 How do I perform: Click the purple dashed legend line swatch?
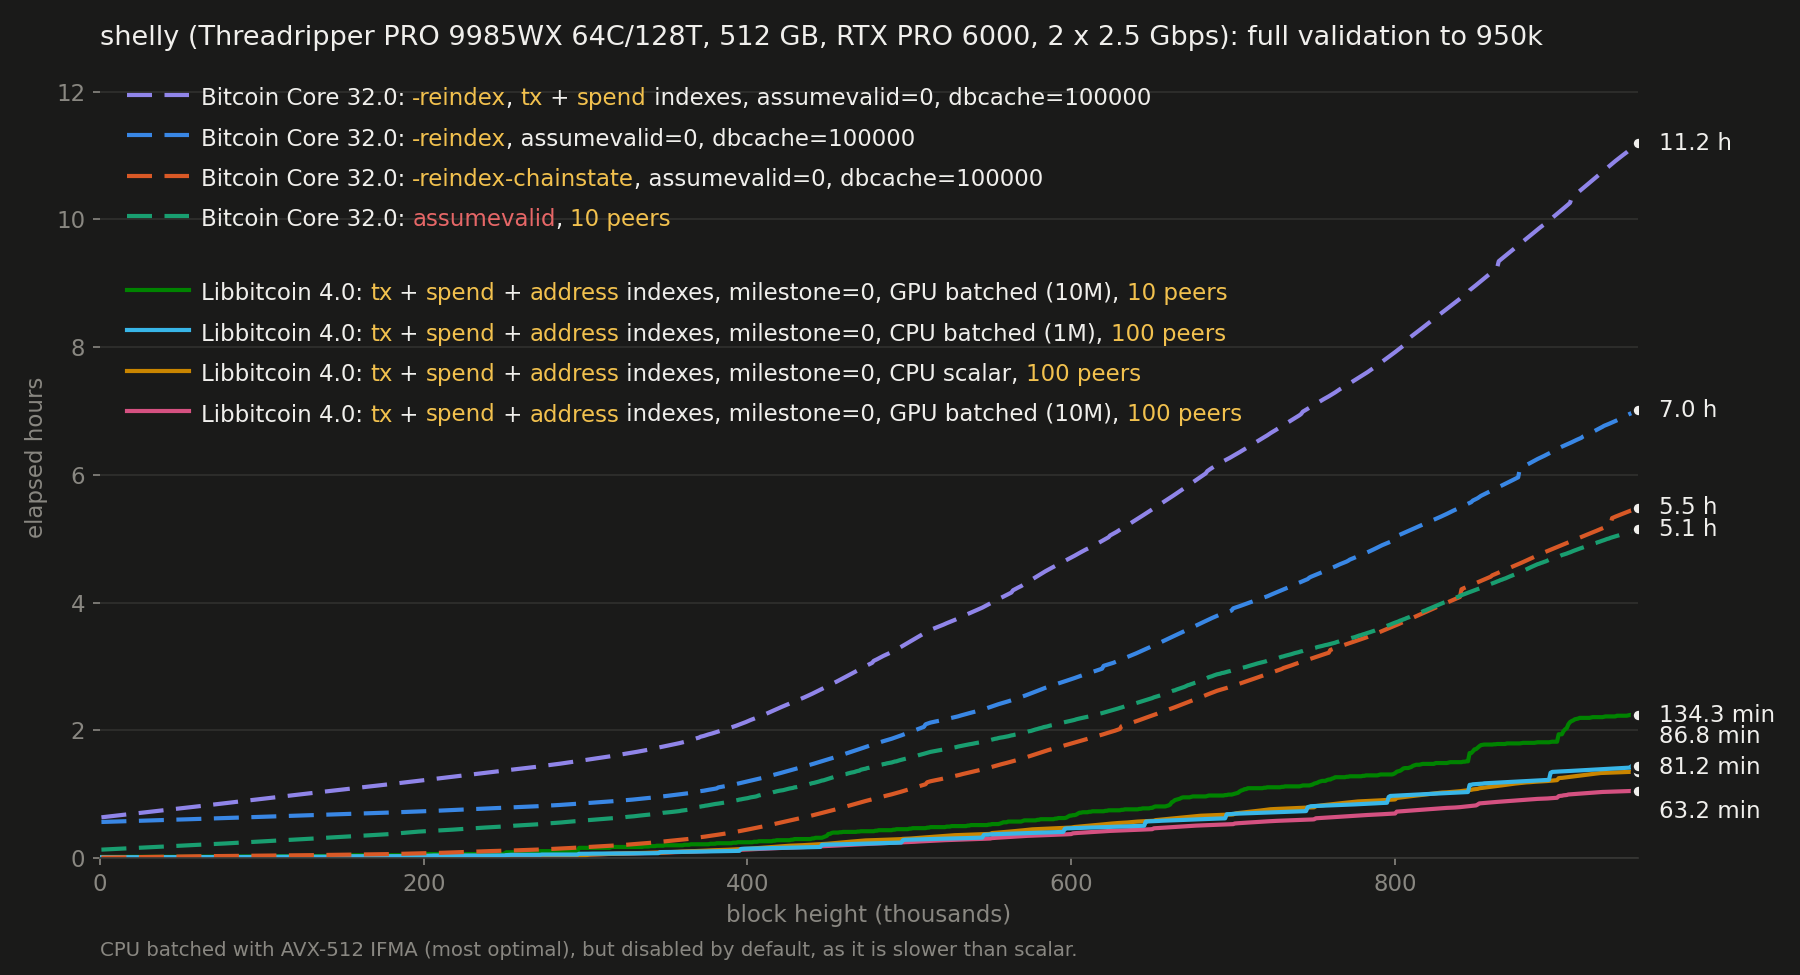point(158,97)
